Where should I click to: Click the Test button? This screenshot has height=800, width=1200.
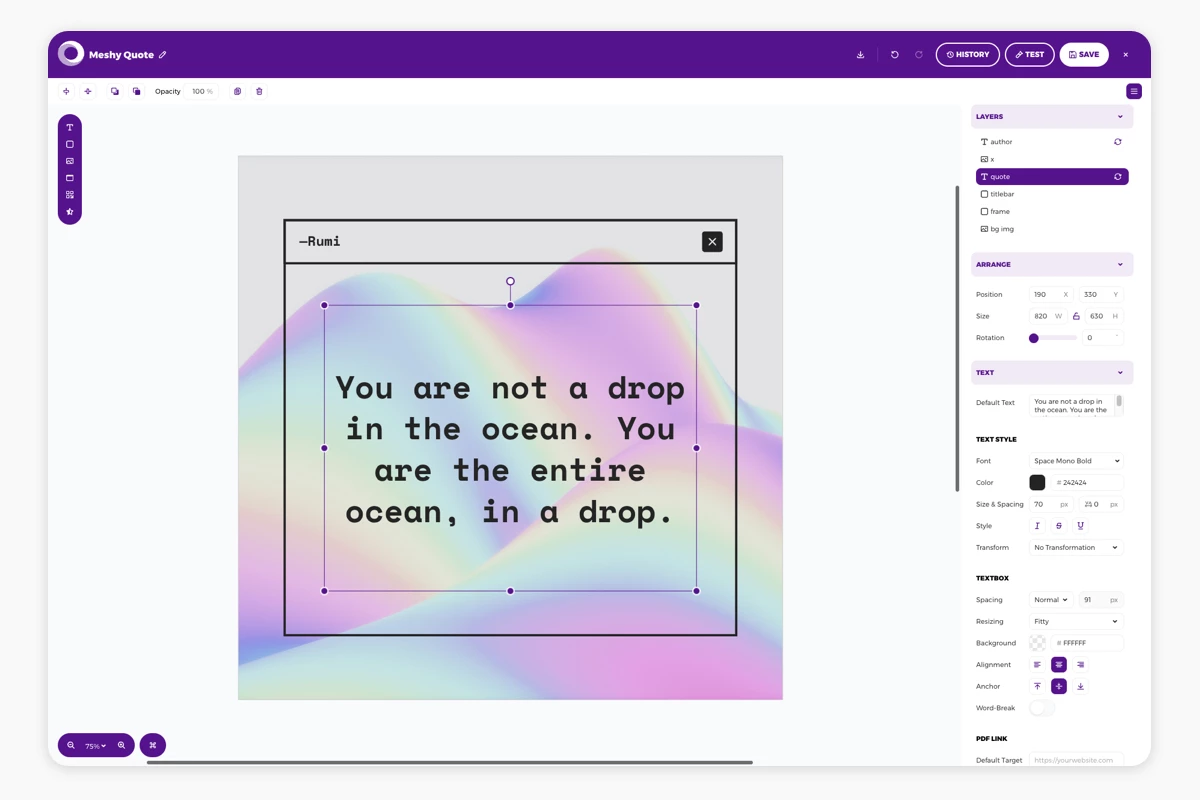click(x=1029, y=55)
